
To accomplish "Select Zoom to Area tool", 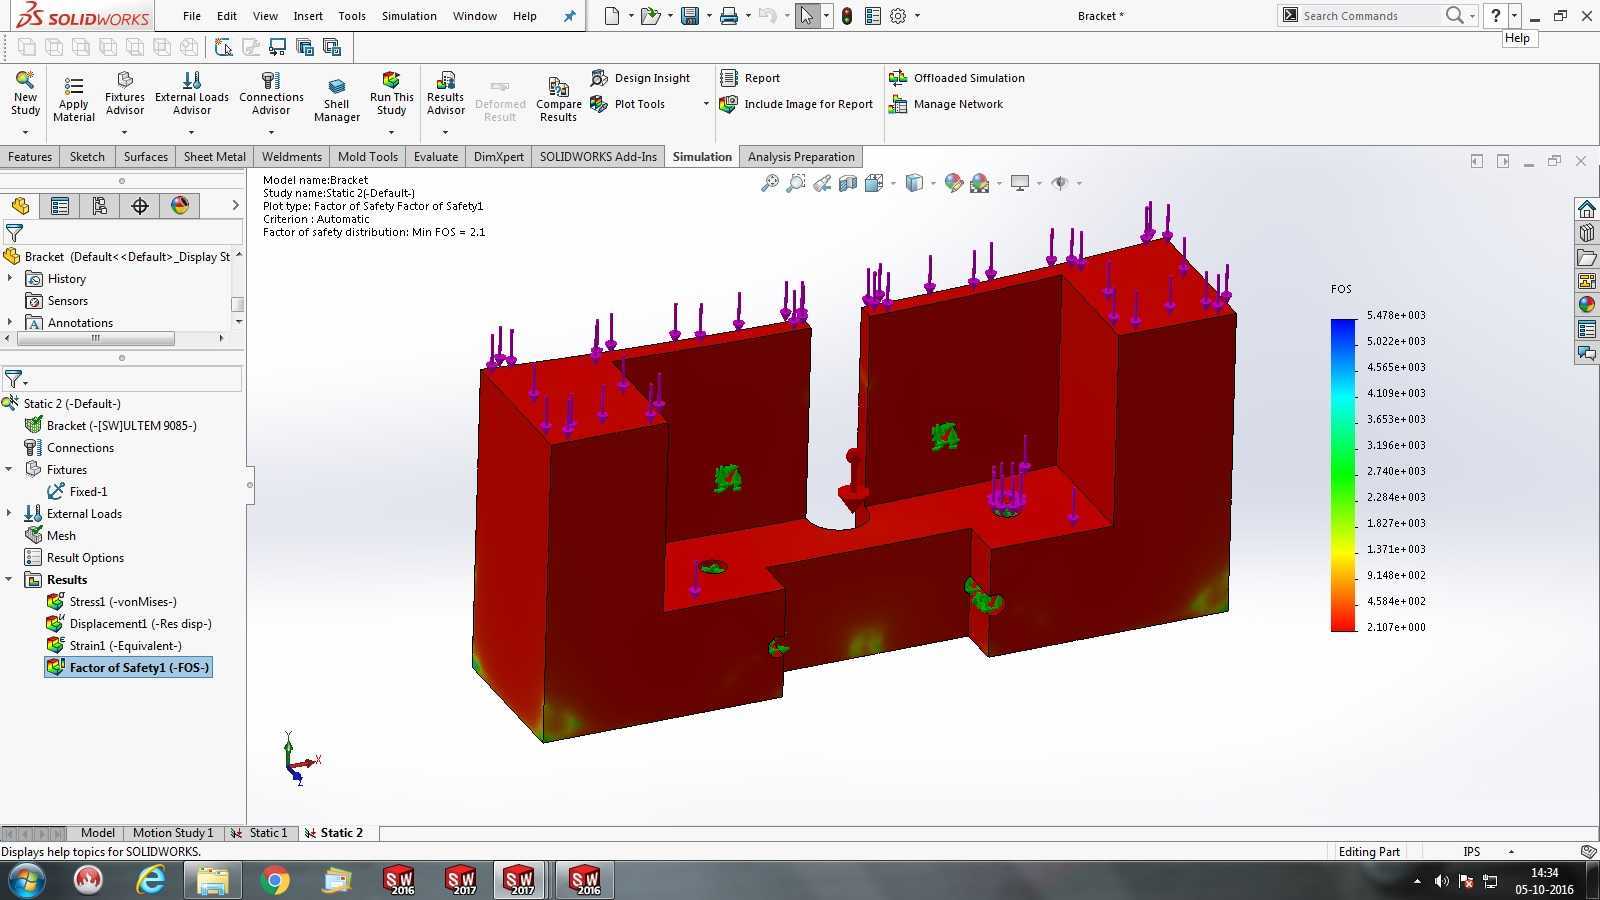I will 796,183.
